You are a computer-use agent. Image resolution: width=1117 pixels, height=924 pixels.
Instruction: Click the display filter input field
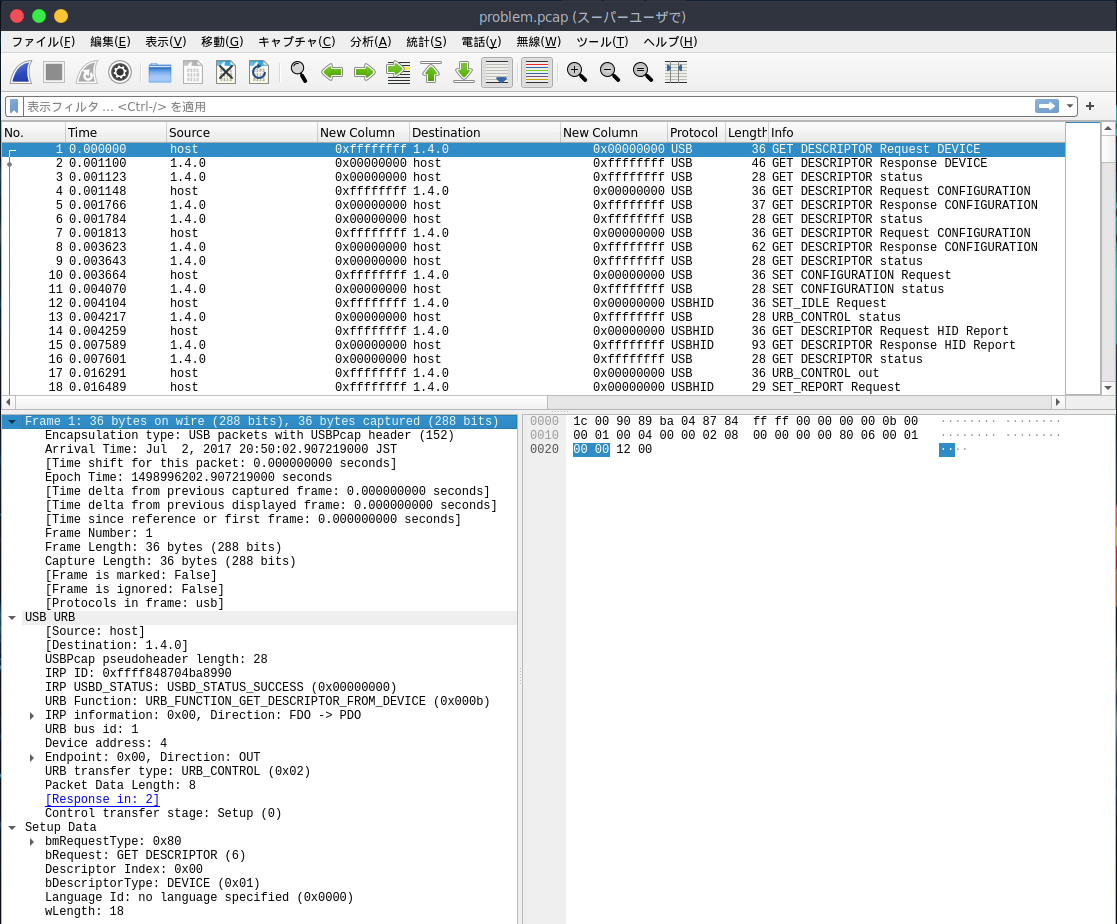[527, 106]
